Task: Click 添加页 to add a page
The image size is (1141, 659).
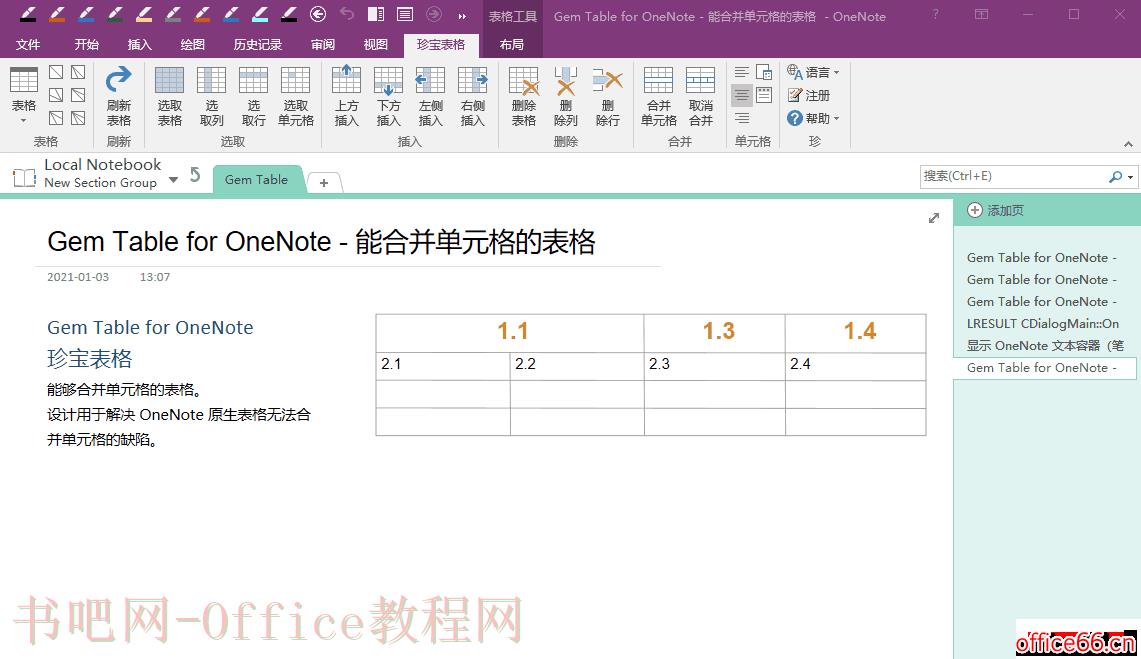Action: pos(995,210)
